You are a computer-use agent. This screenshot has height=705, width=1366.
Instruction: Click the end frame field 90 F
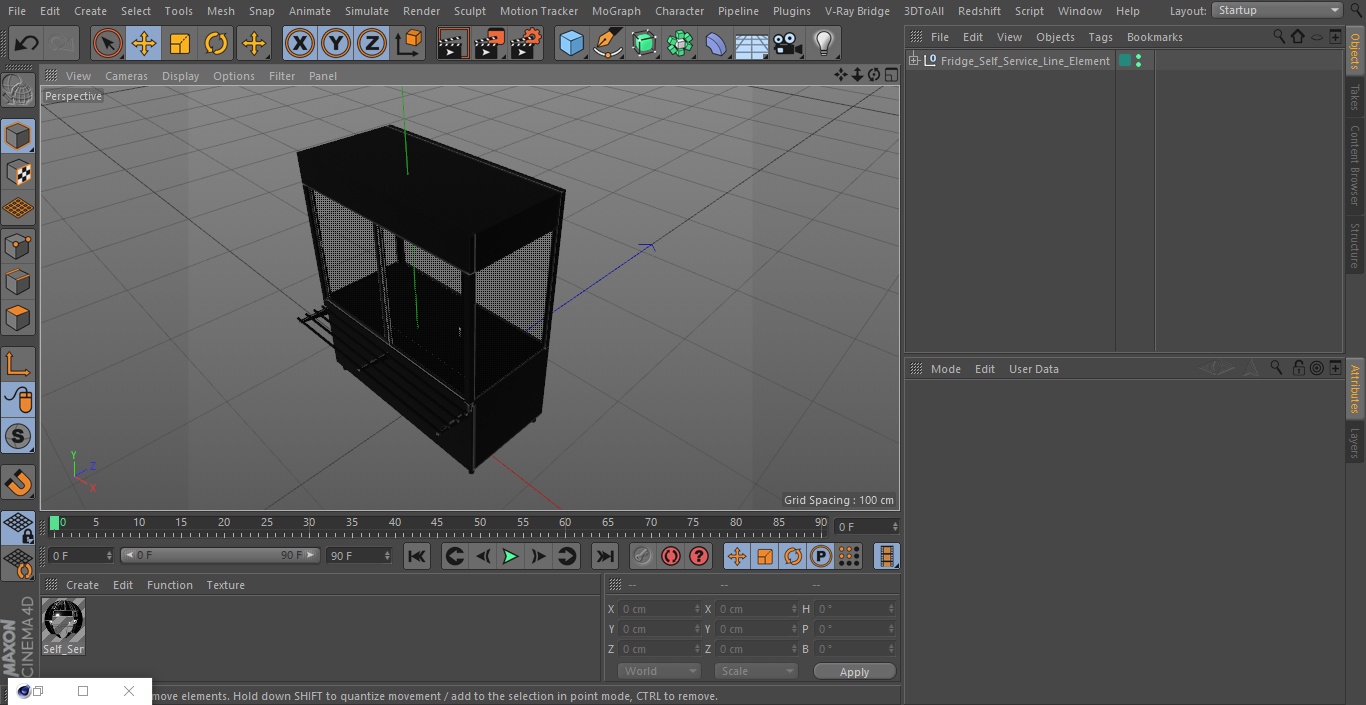[x=359, y=555]
